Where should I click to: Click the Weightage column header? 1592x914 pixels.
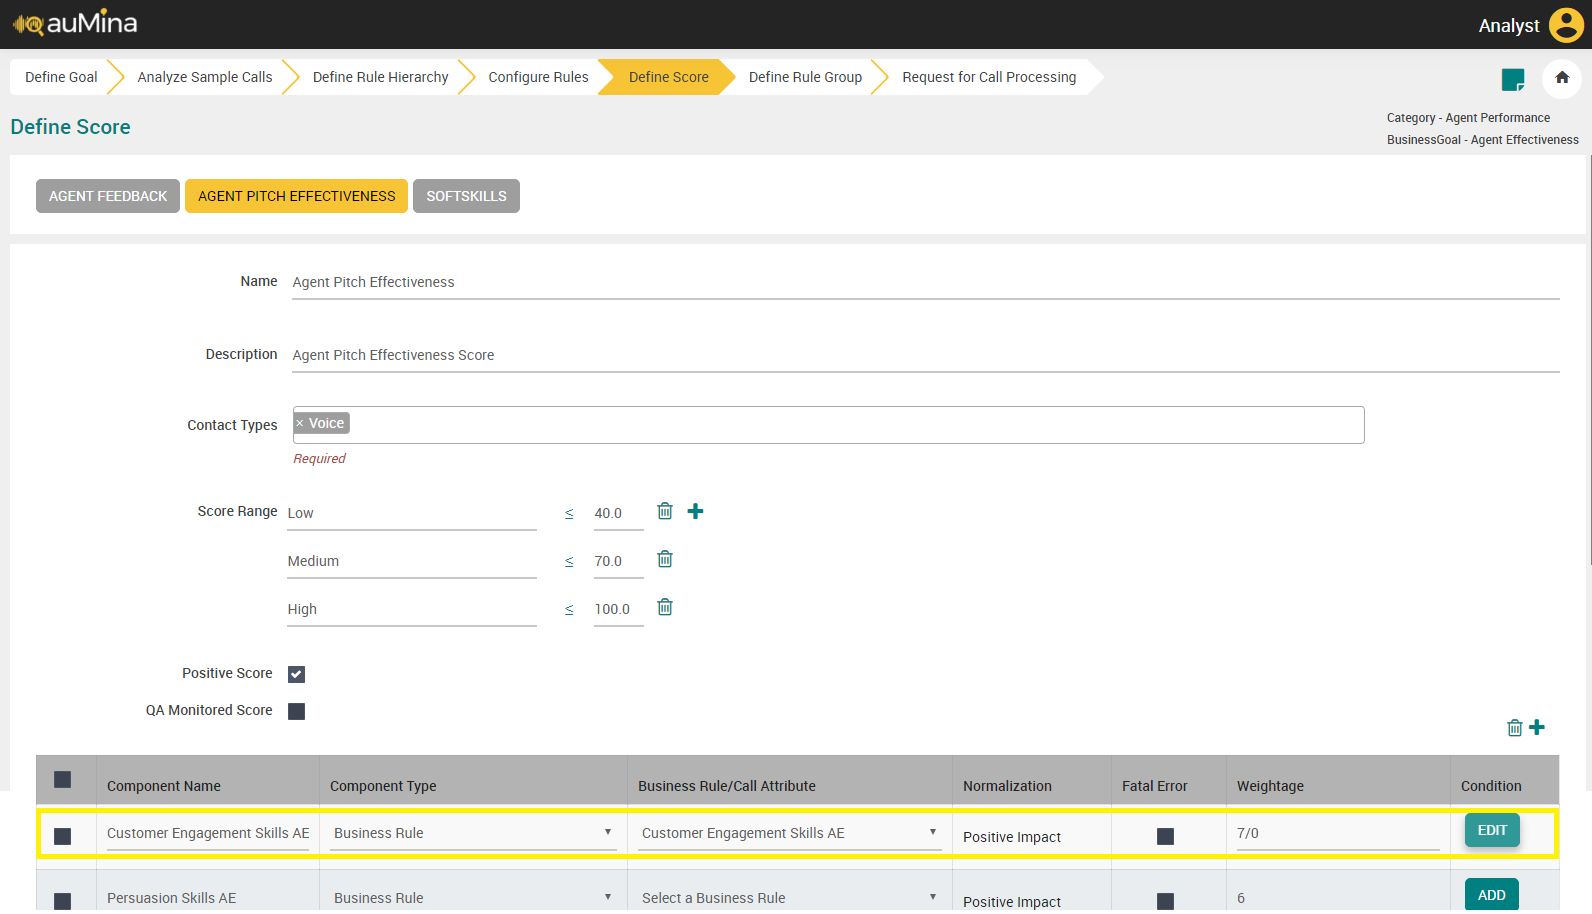(1270, 786)
